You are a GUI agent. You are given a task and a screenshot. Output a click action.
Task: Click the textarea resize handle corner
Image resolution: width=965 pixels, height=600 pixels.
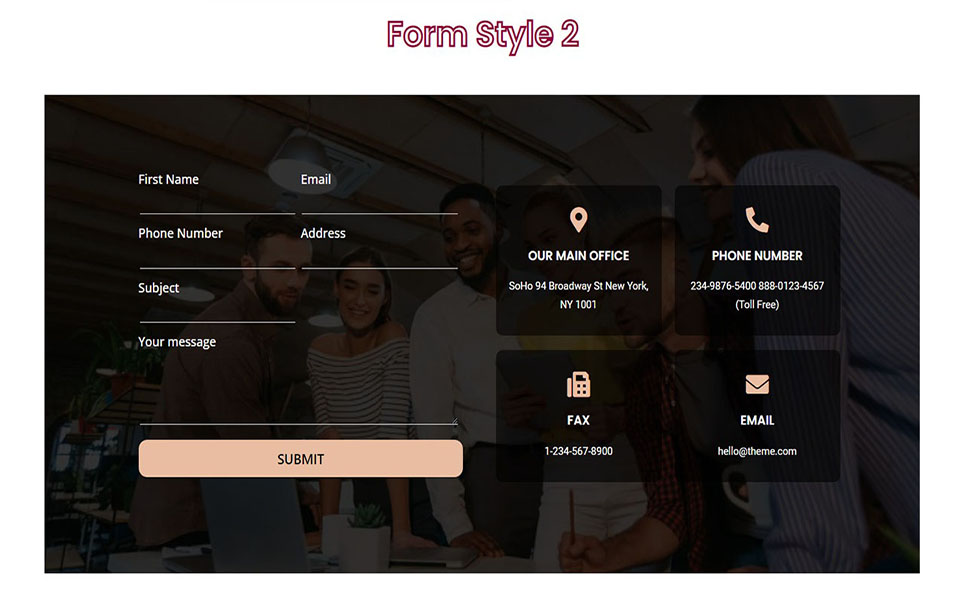coord(454,421)
